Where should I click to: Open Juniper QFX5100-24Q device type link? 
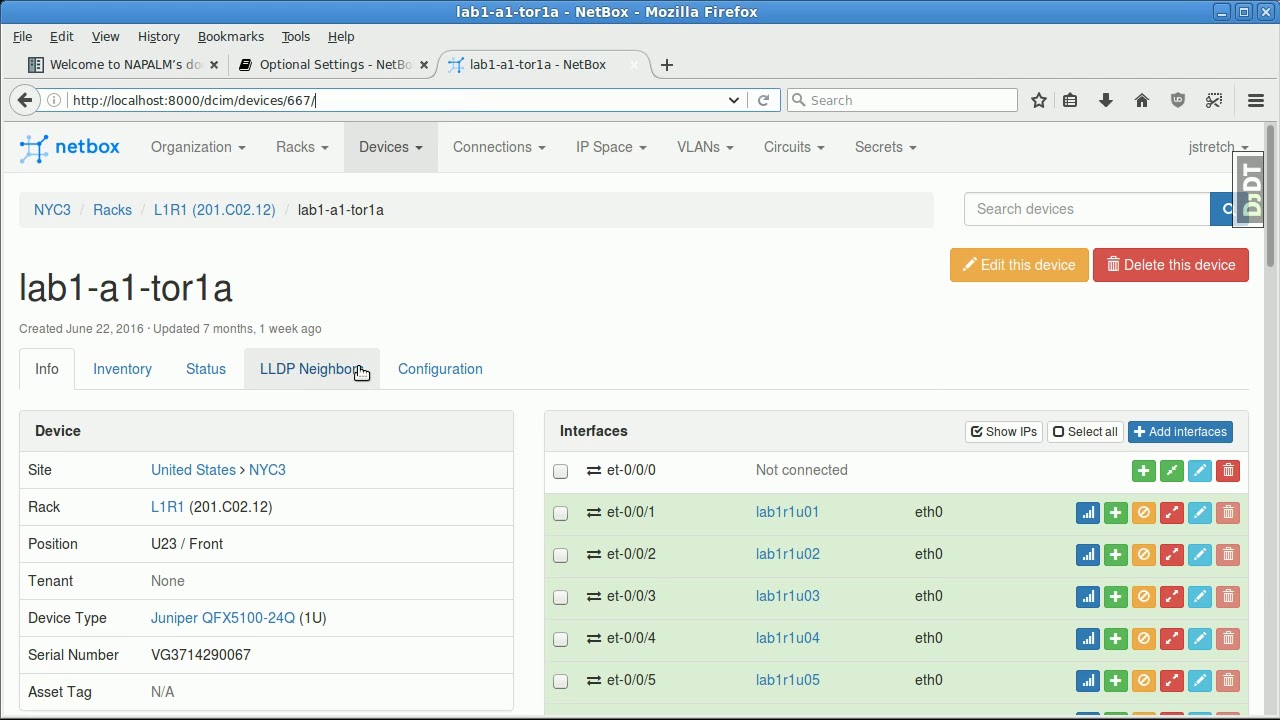pos(223,618)
